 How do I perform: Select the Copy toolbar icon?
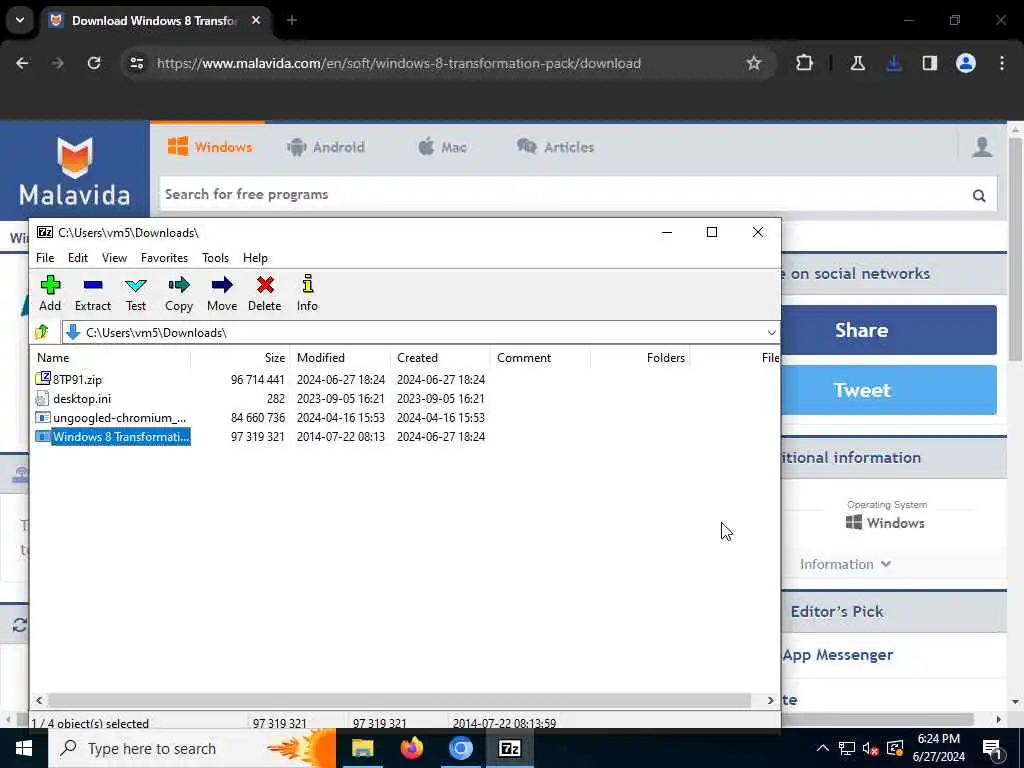tap(179, 293)
